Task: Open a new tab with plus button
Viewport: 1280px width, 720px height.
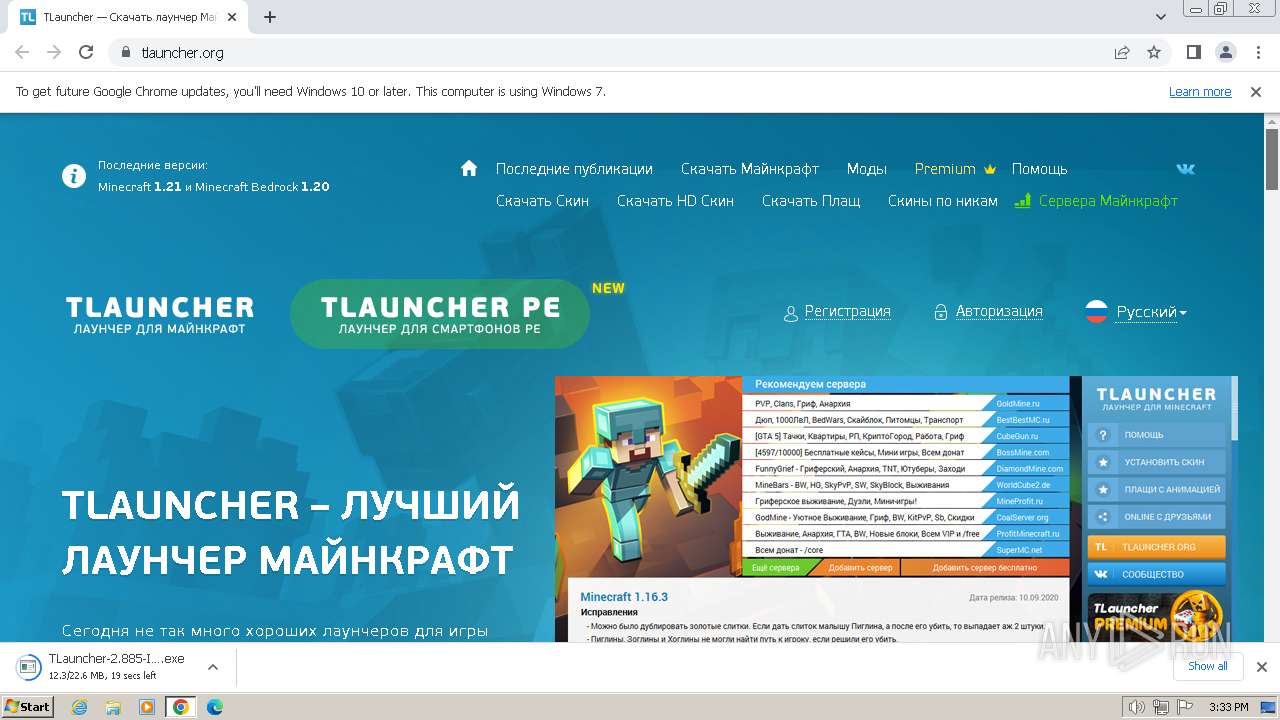Action: pos(270,17)
